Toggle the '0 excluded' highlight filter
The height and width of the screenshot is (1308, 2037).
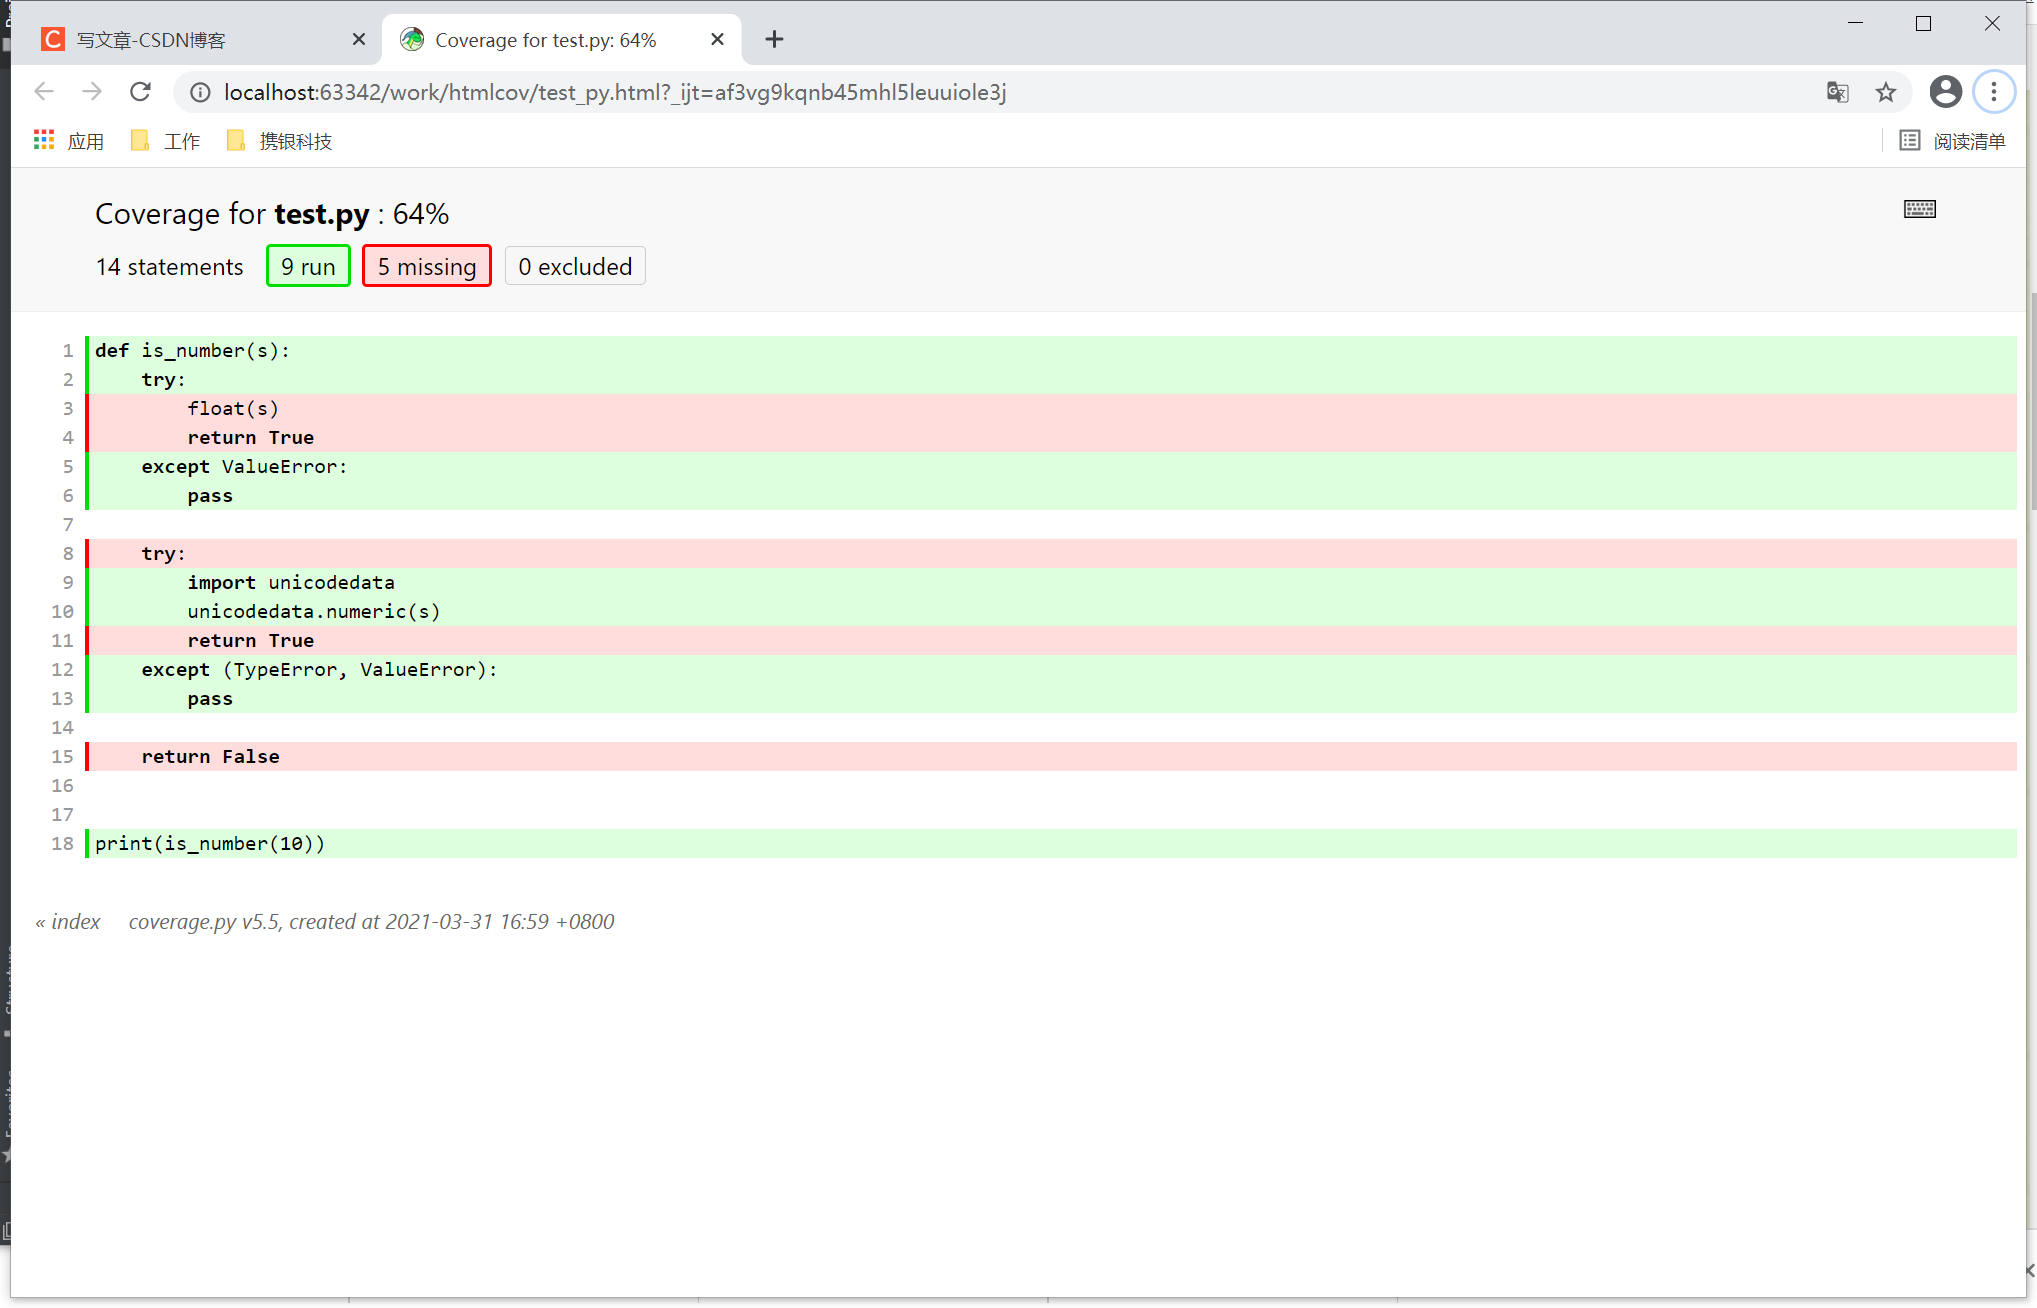[x=575, y=266]
